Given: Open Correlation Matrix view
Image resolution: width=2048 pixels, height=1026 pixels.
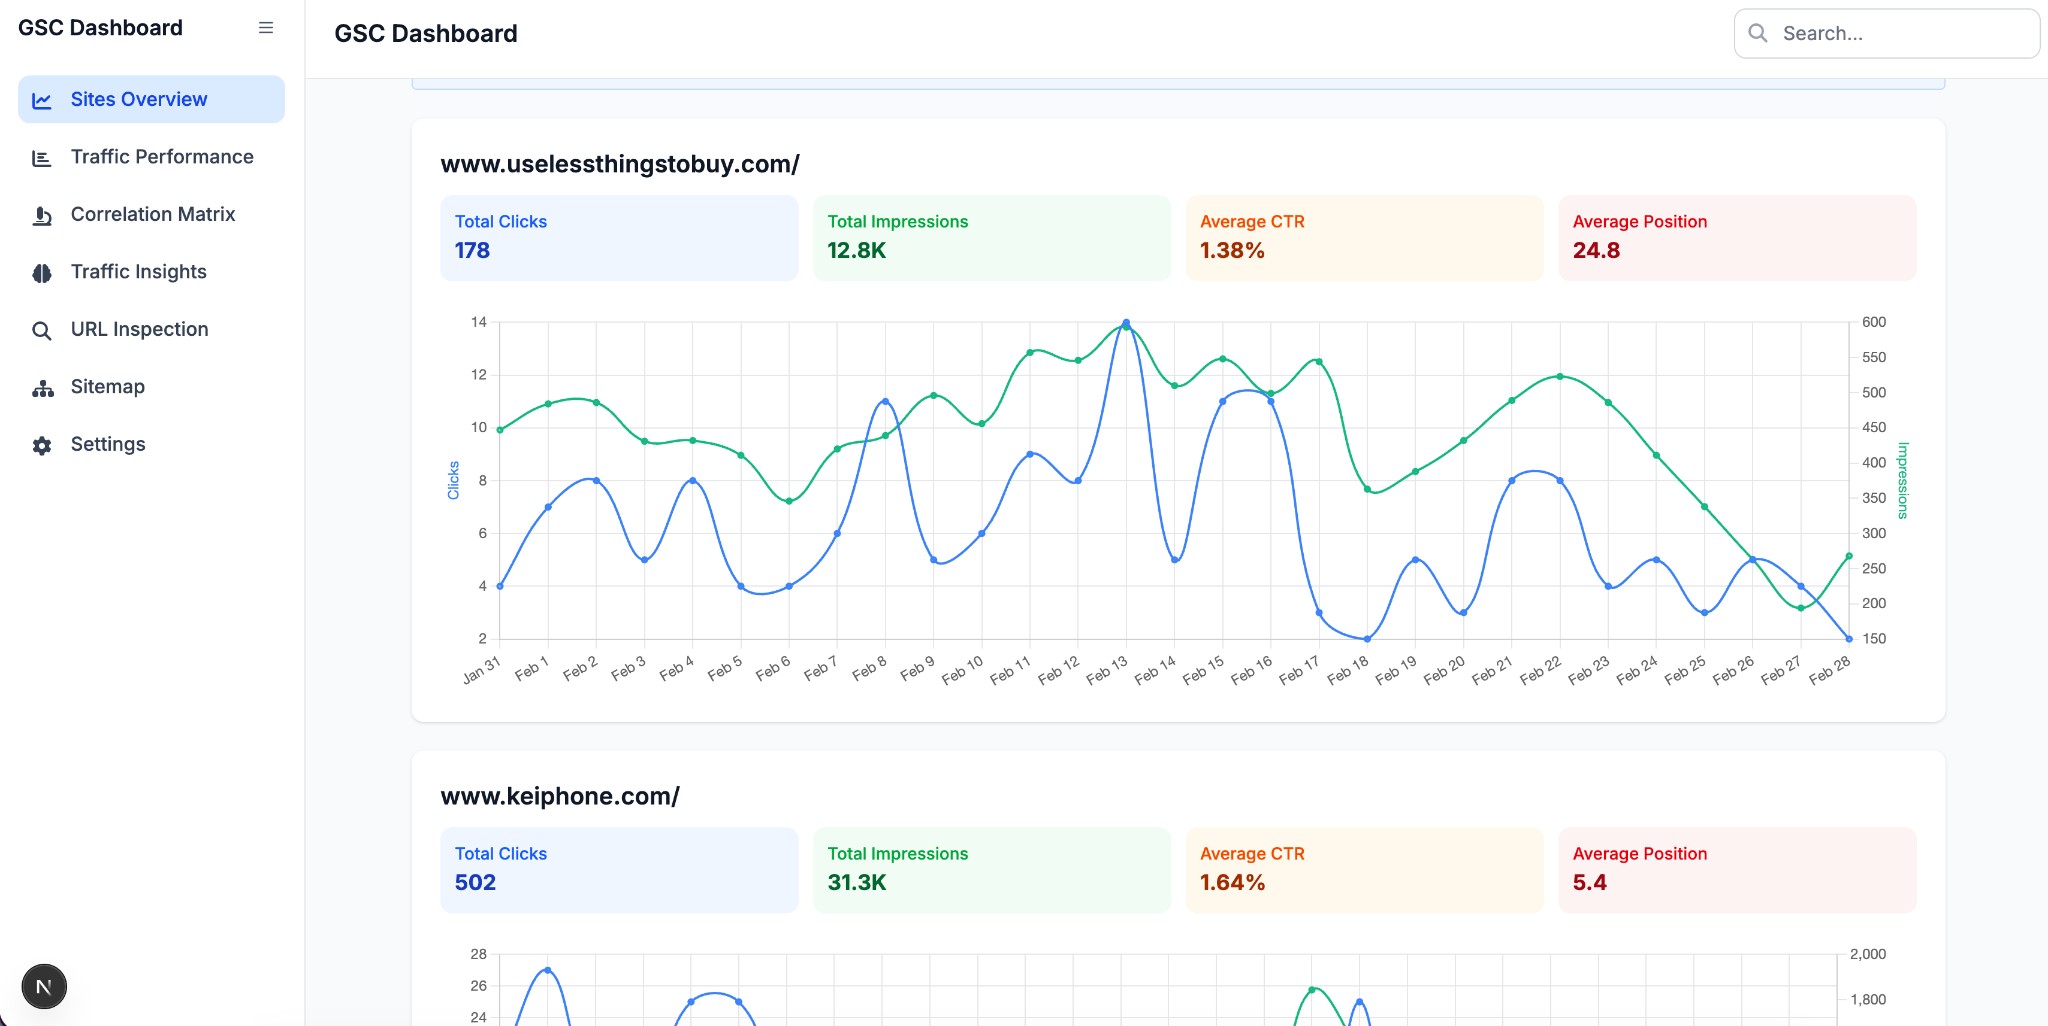Looking at the screenshot, I should [x=151, y=214].
